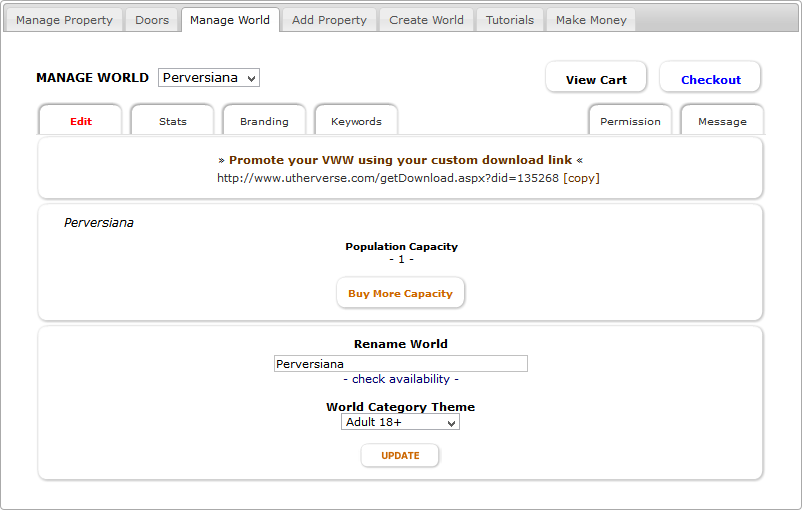Go to the Message sub-tab
The image size is (802, 510).
click(722, 121)
